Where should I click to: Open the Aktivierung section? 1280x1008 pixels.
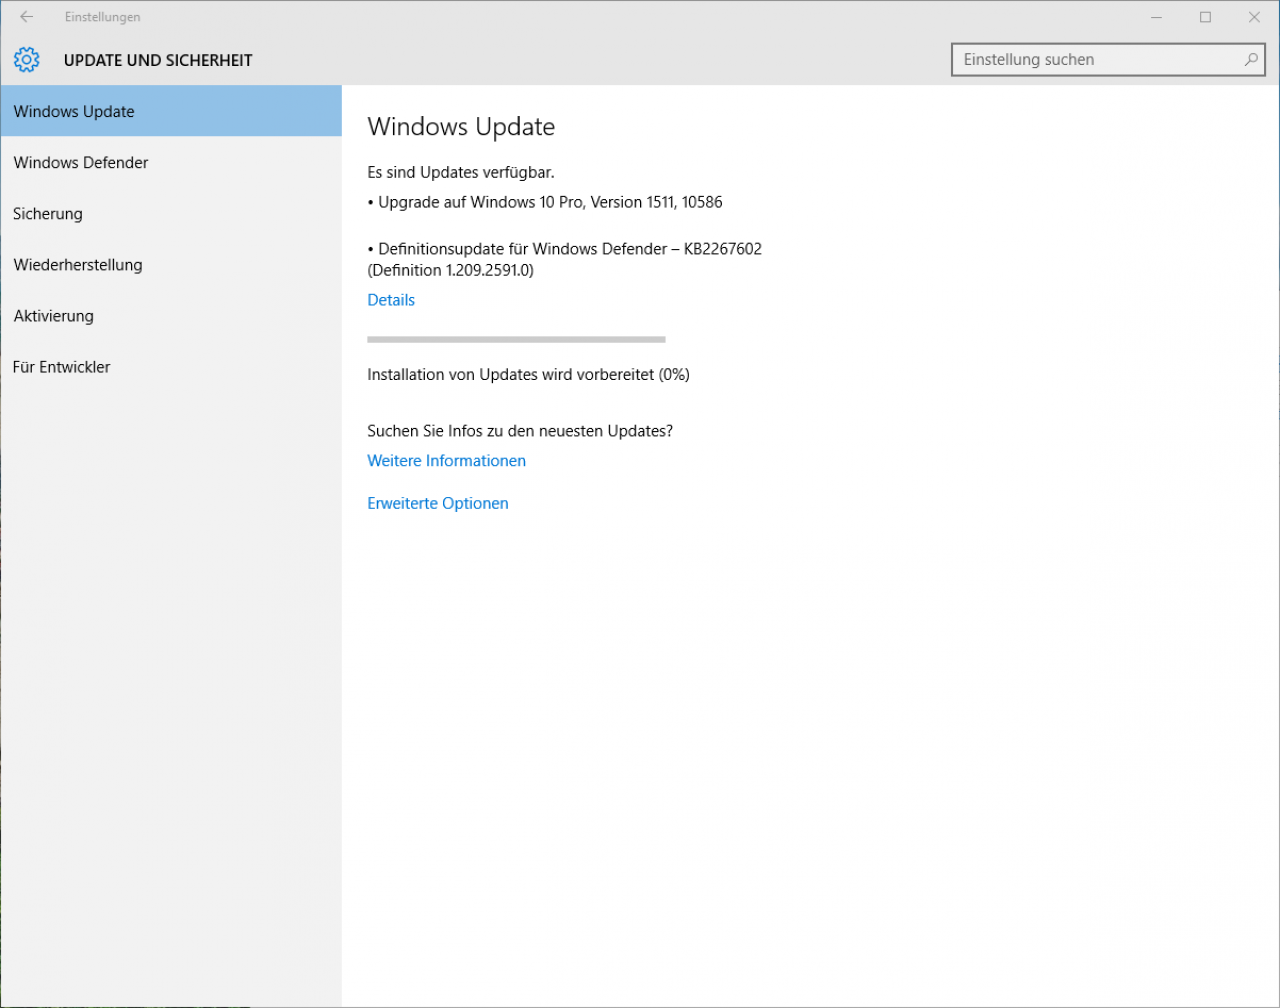pyautogui.click(x=171, y=315)
